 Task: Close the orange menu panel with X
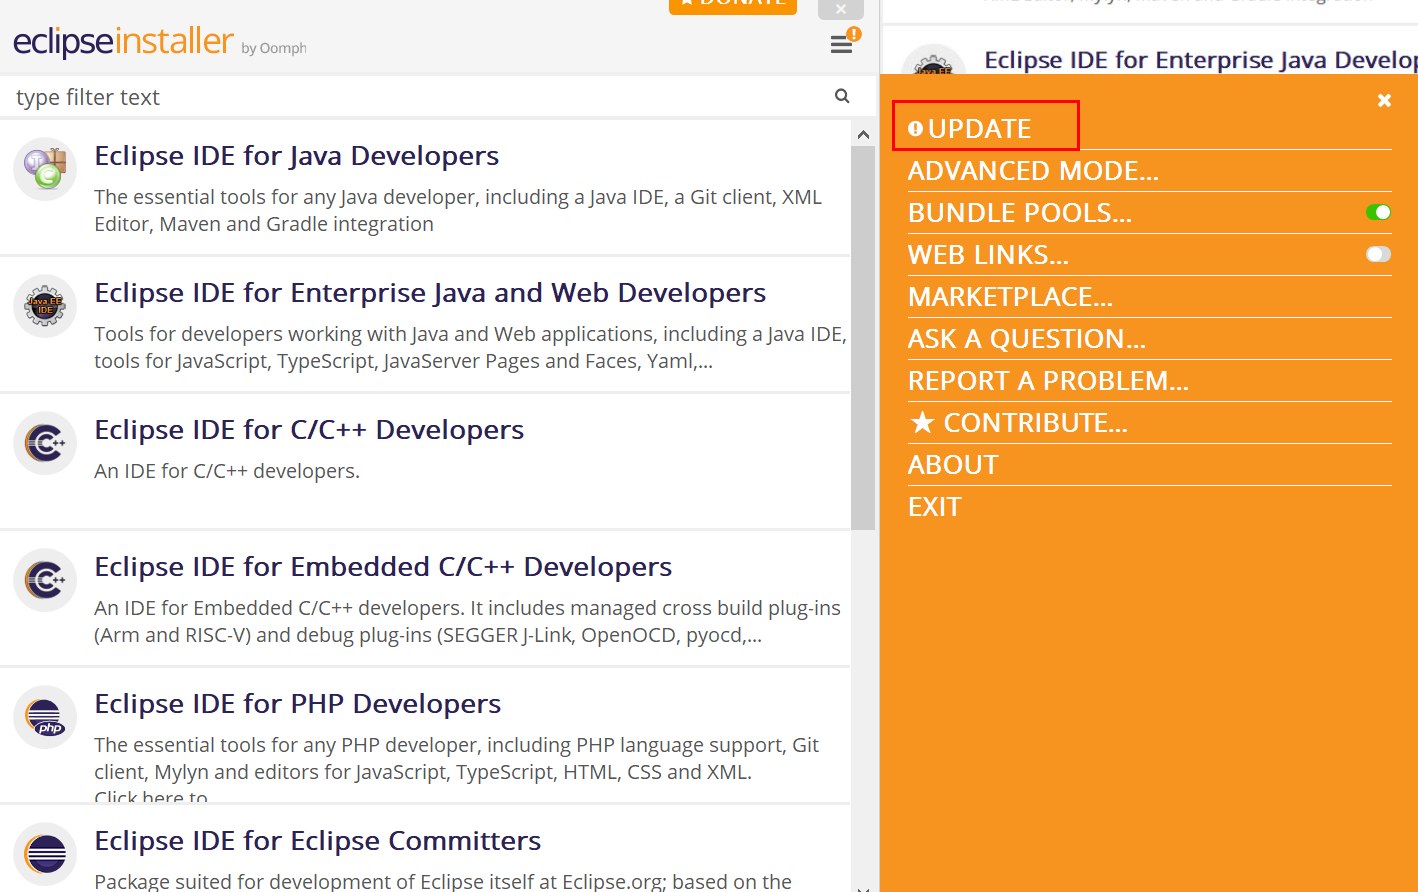pos(1384,100)
